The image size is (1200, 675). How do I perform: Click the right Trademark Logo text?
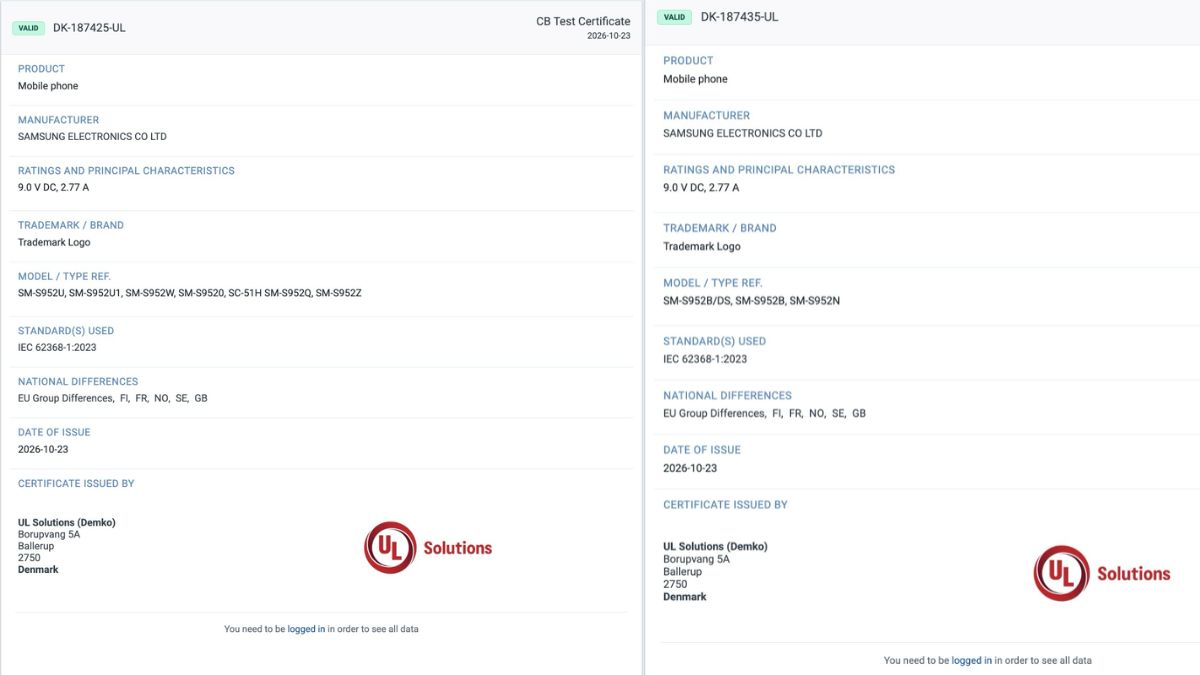(x=702, y=246)
